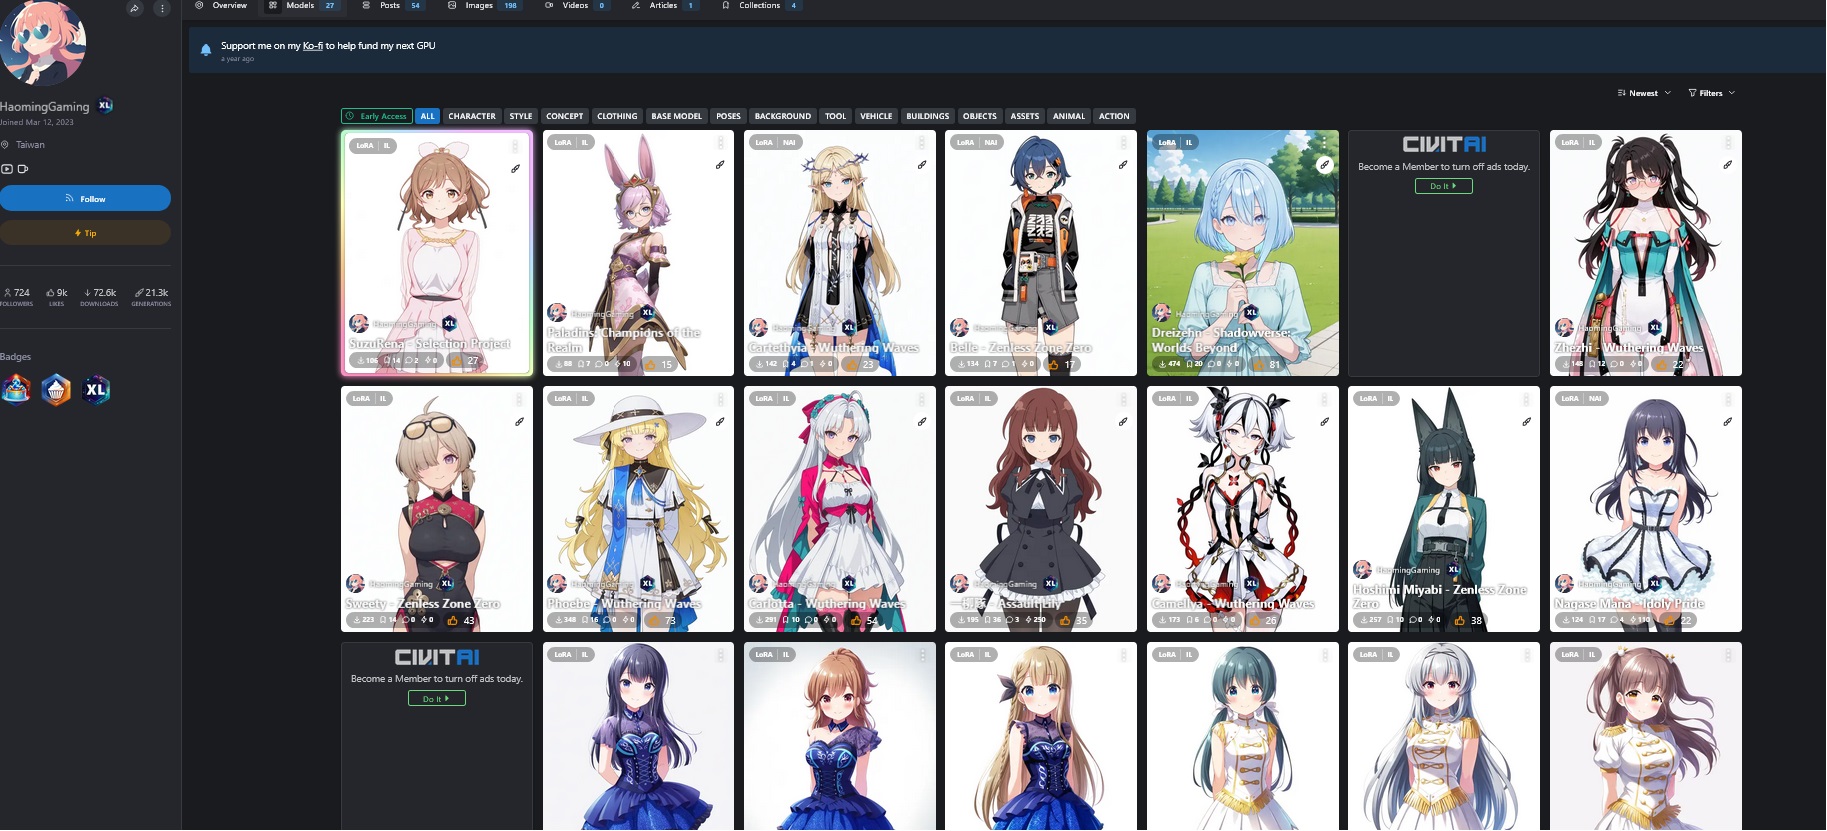Open the Filters dropdown

click(1712, 93)
